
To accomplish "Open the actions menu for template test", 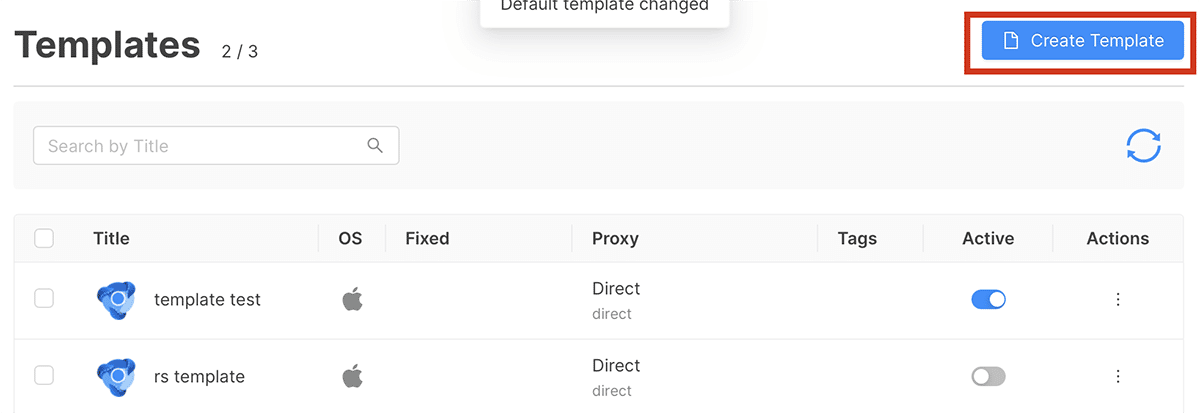I will [x=1118, y=299].
